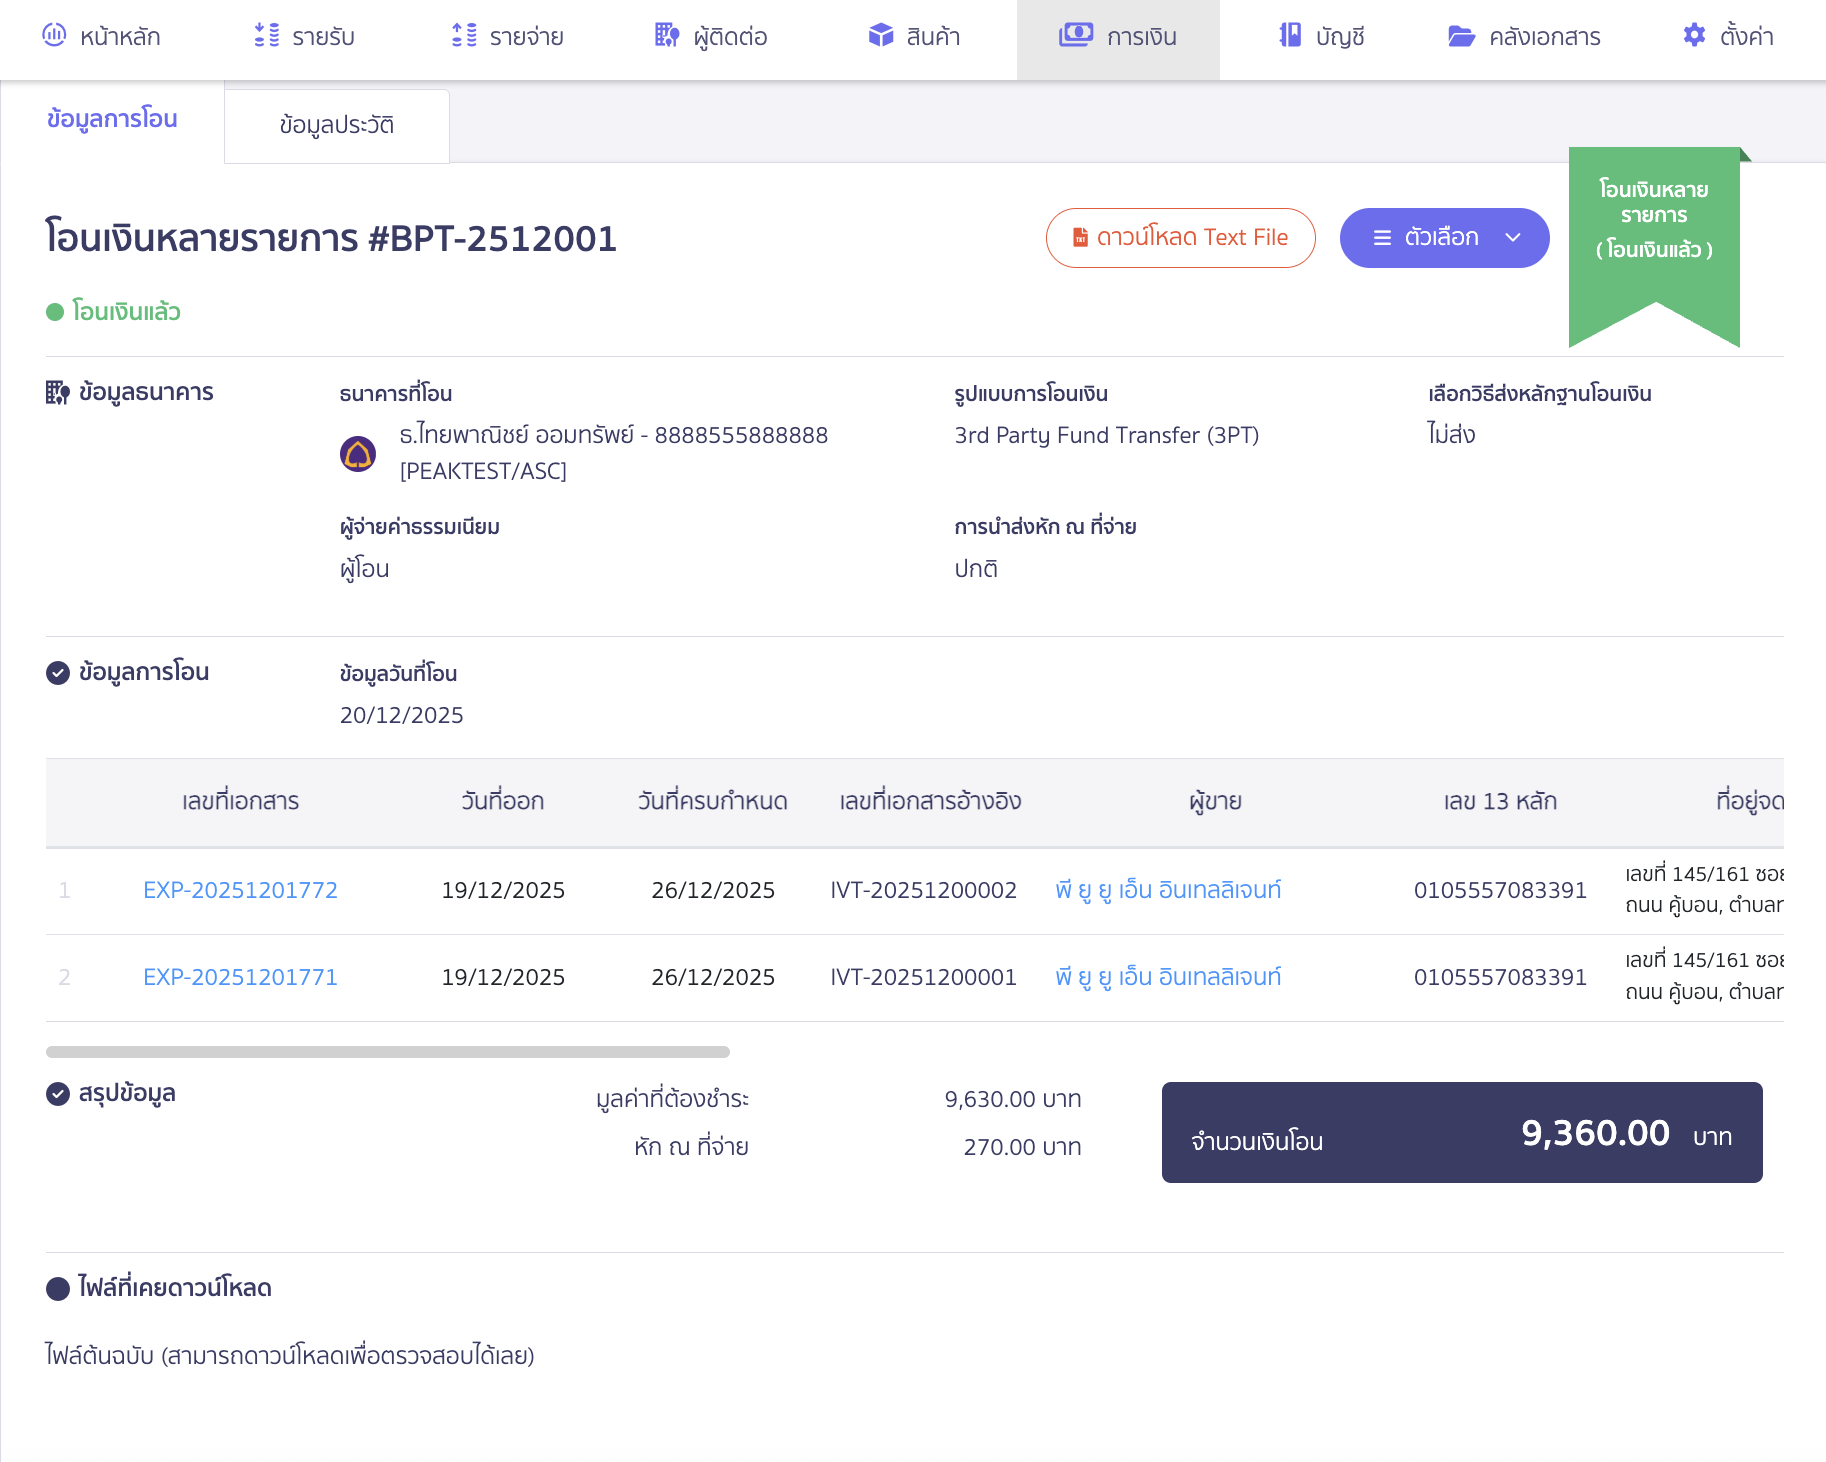This screenshot has width=1826, height=1462.
Task: Click the accounting book icon
Action: 1290,36
